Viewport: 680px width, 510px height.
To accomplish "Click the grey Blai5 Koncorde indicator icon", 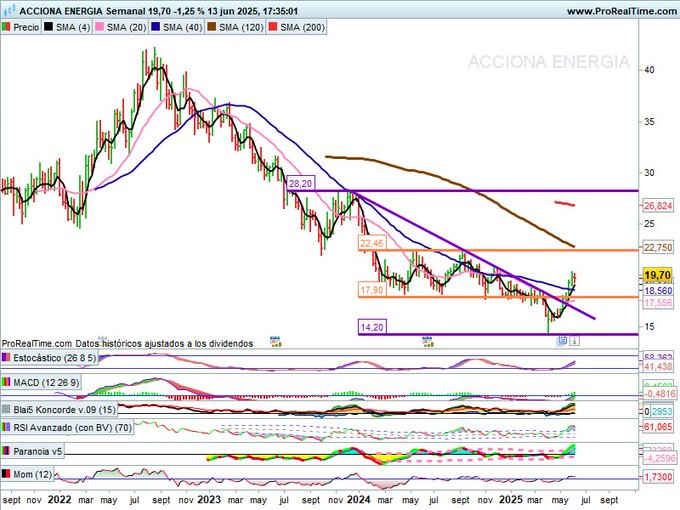I will pyautogui.click(x=7, y=409).
